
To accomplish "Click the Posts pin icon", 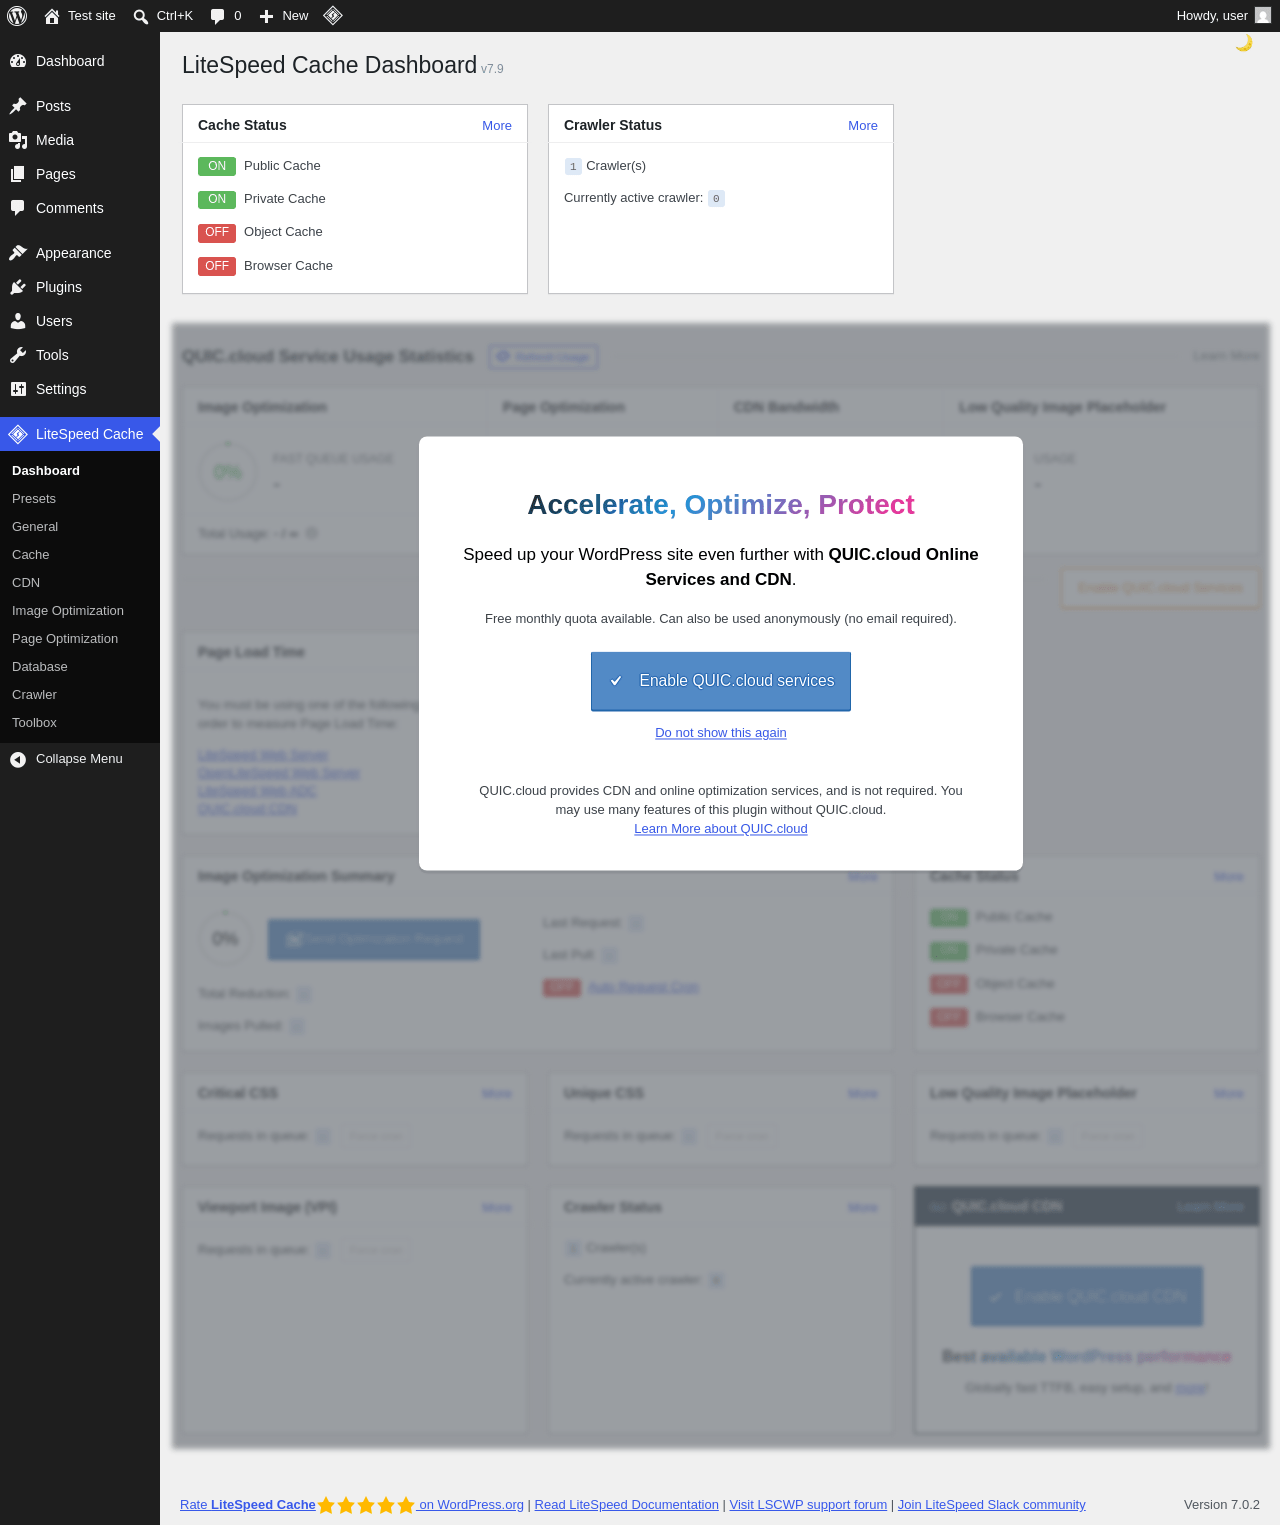I will [18, 106].
